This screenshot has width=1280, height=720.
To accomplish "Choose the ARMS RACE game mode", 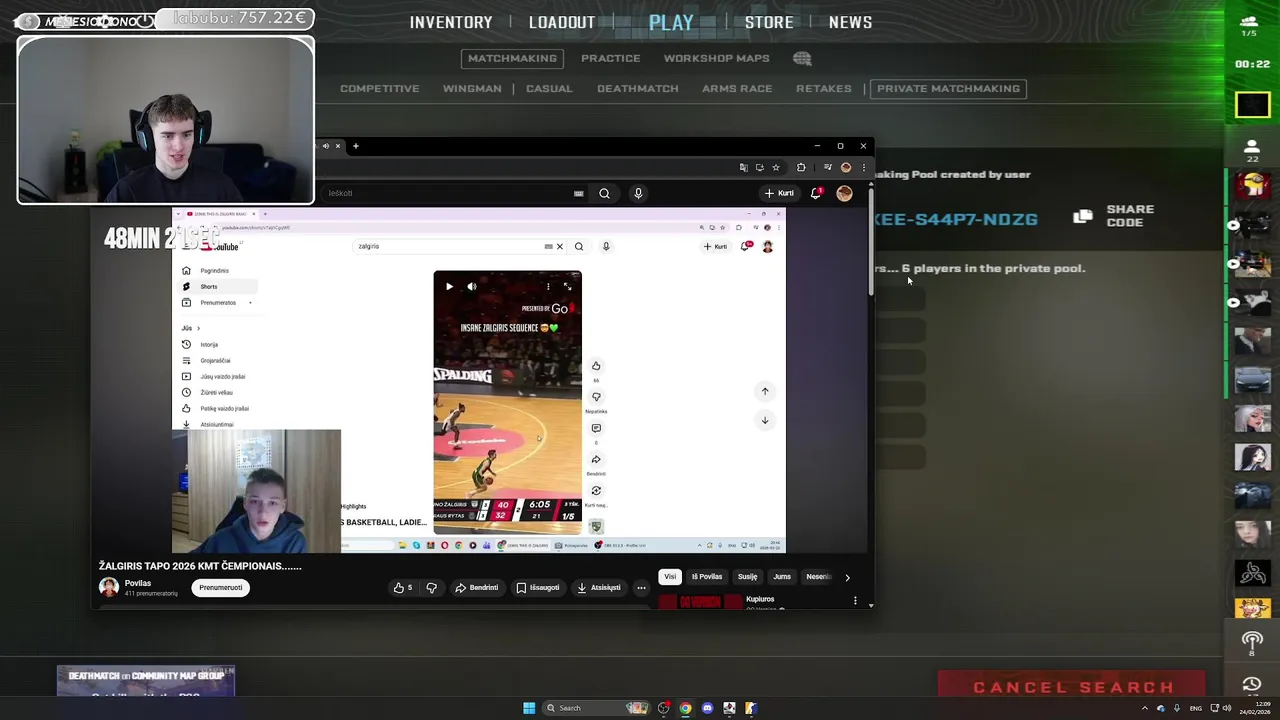I will click(x=737, y=88).
